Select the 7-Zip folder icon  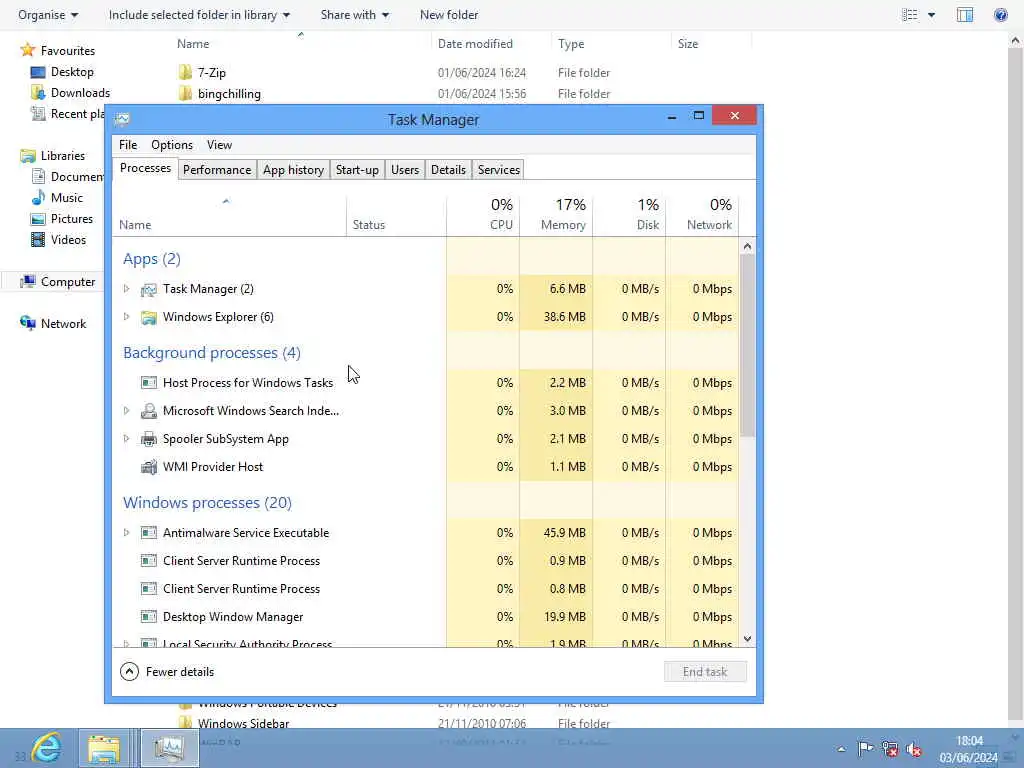click(x=185, y=72)
